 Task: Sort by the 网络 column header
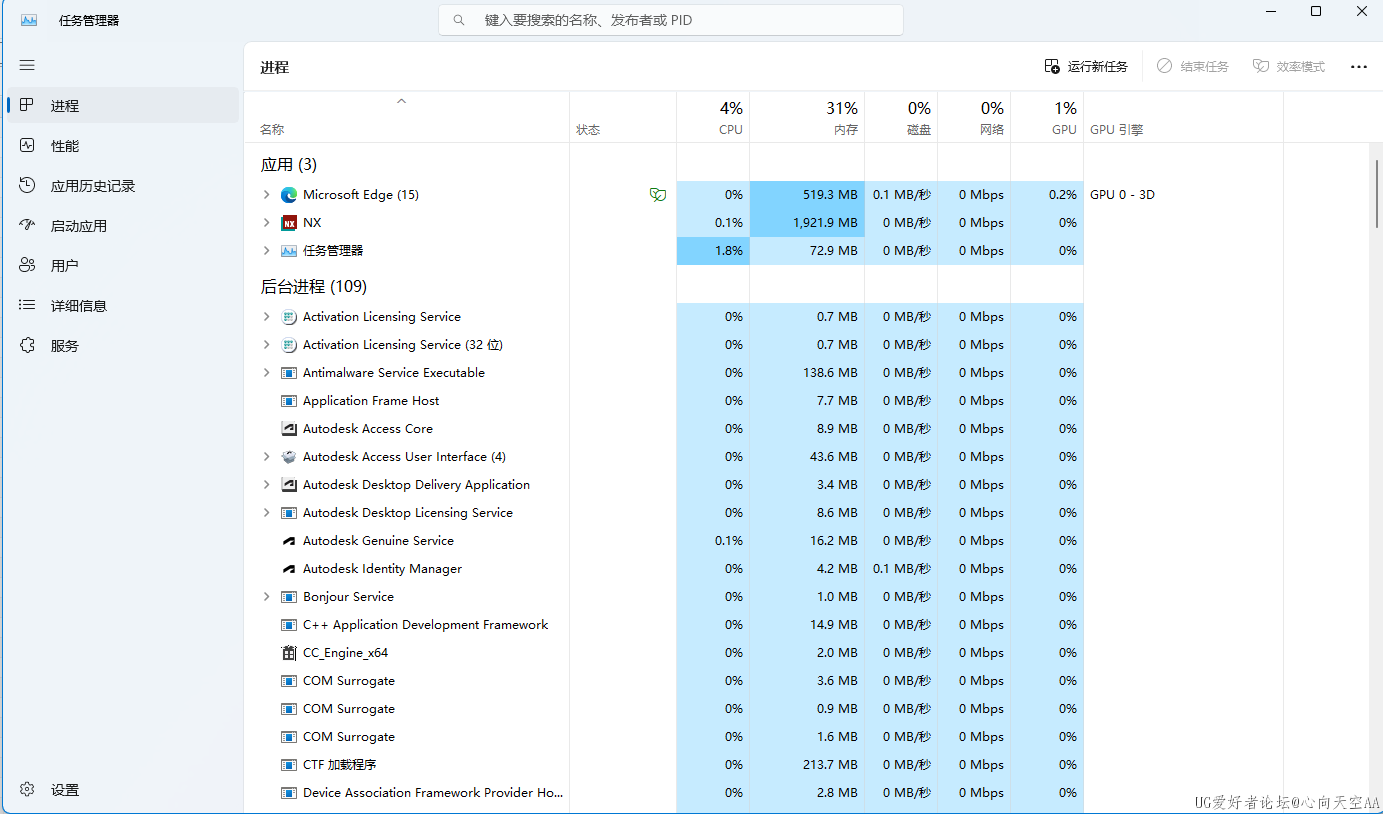click(974, 117)
